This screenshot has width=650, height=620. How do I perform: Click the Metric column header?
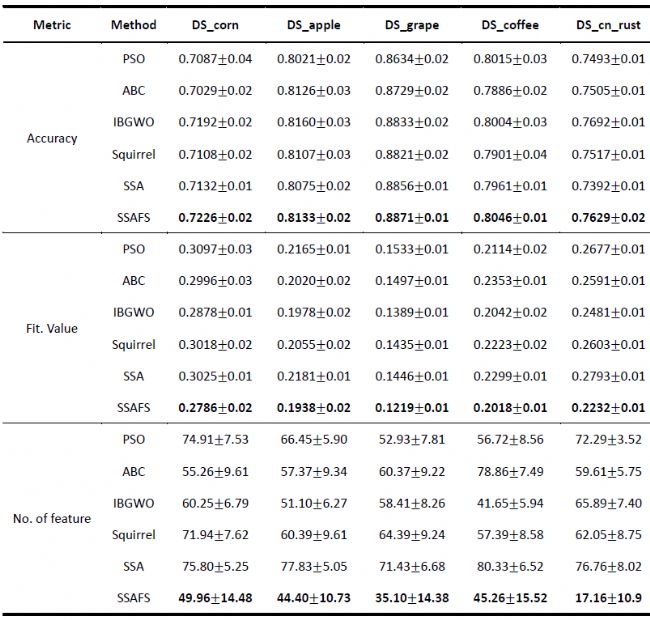click(x=52, y=24)
